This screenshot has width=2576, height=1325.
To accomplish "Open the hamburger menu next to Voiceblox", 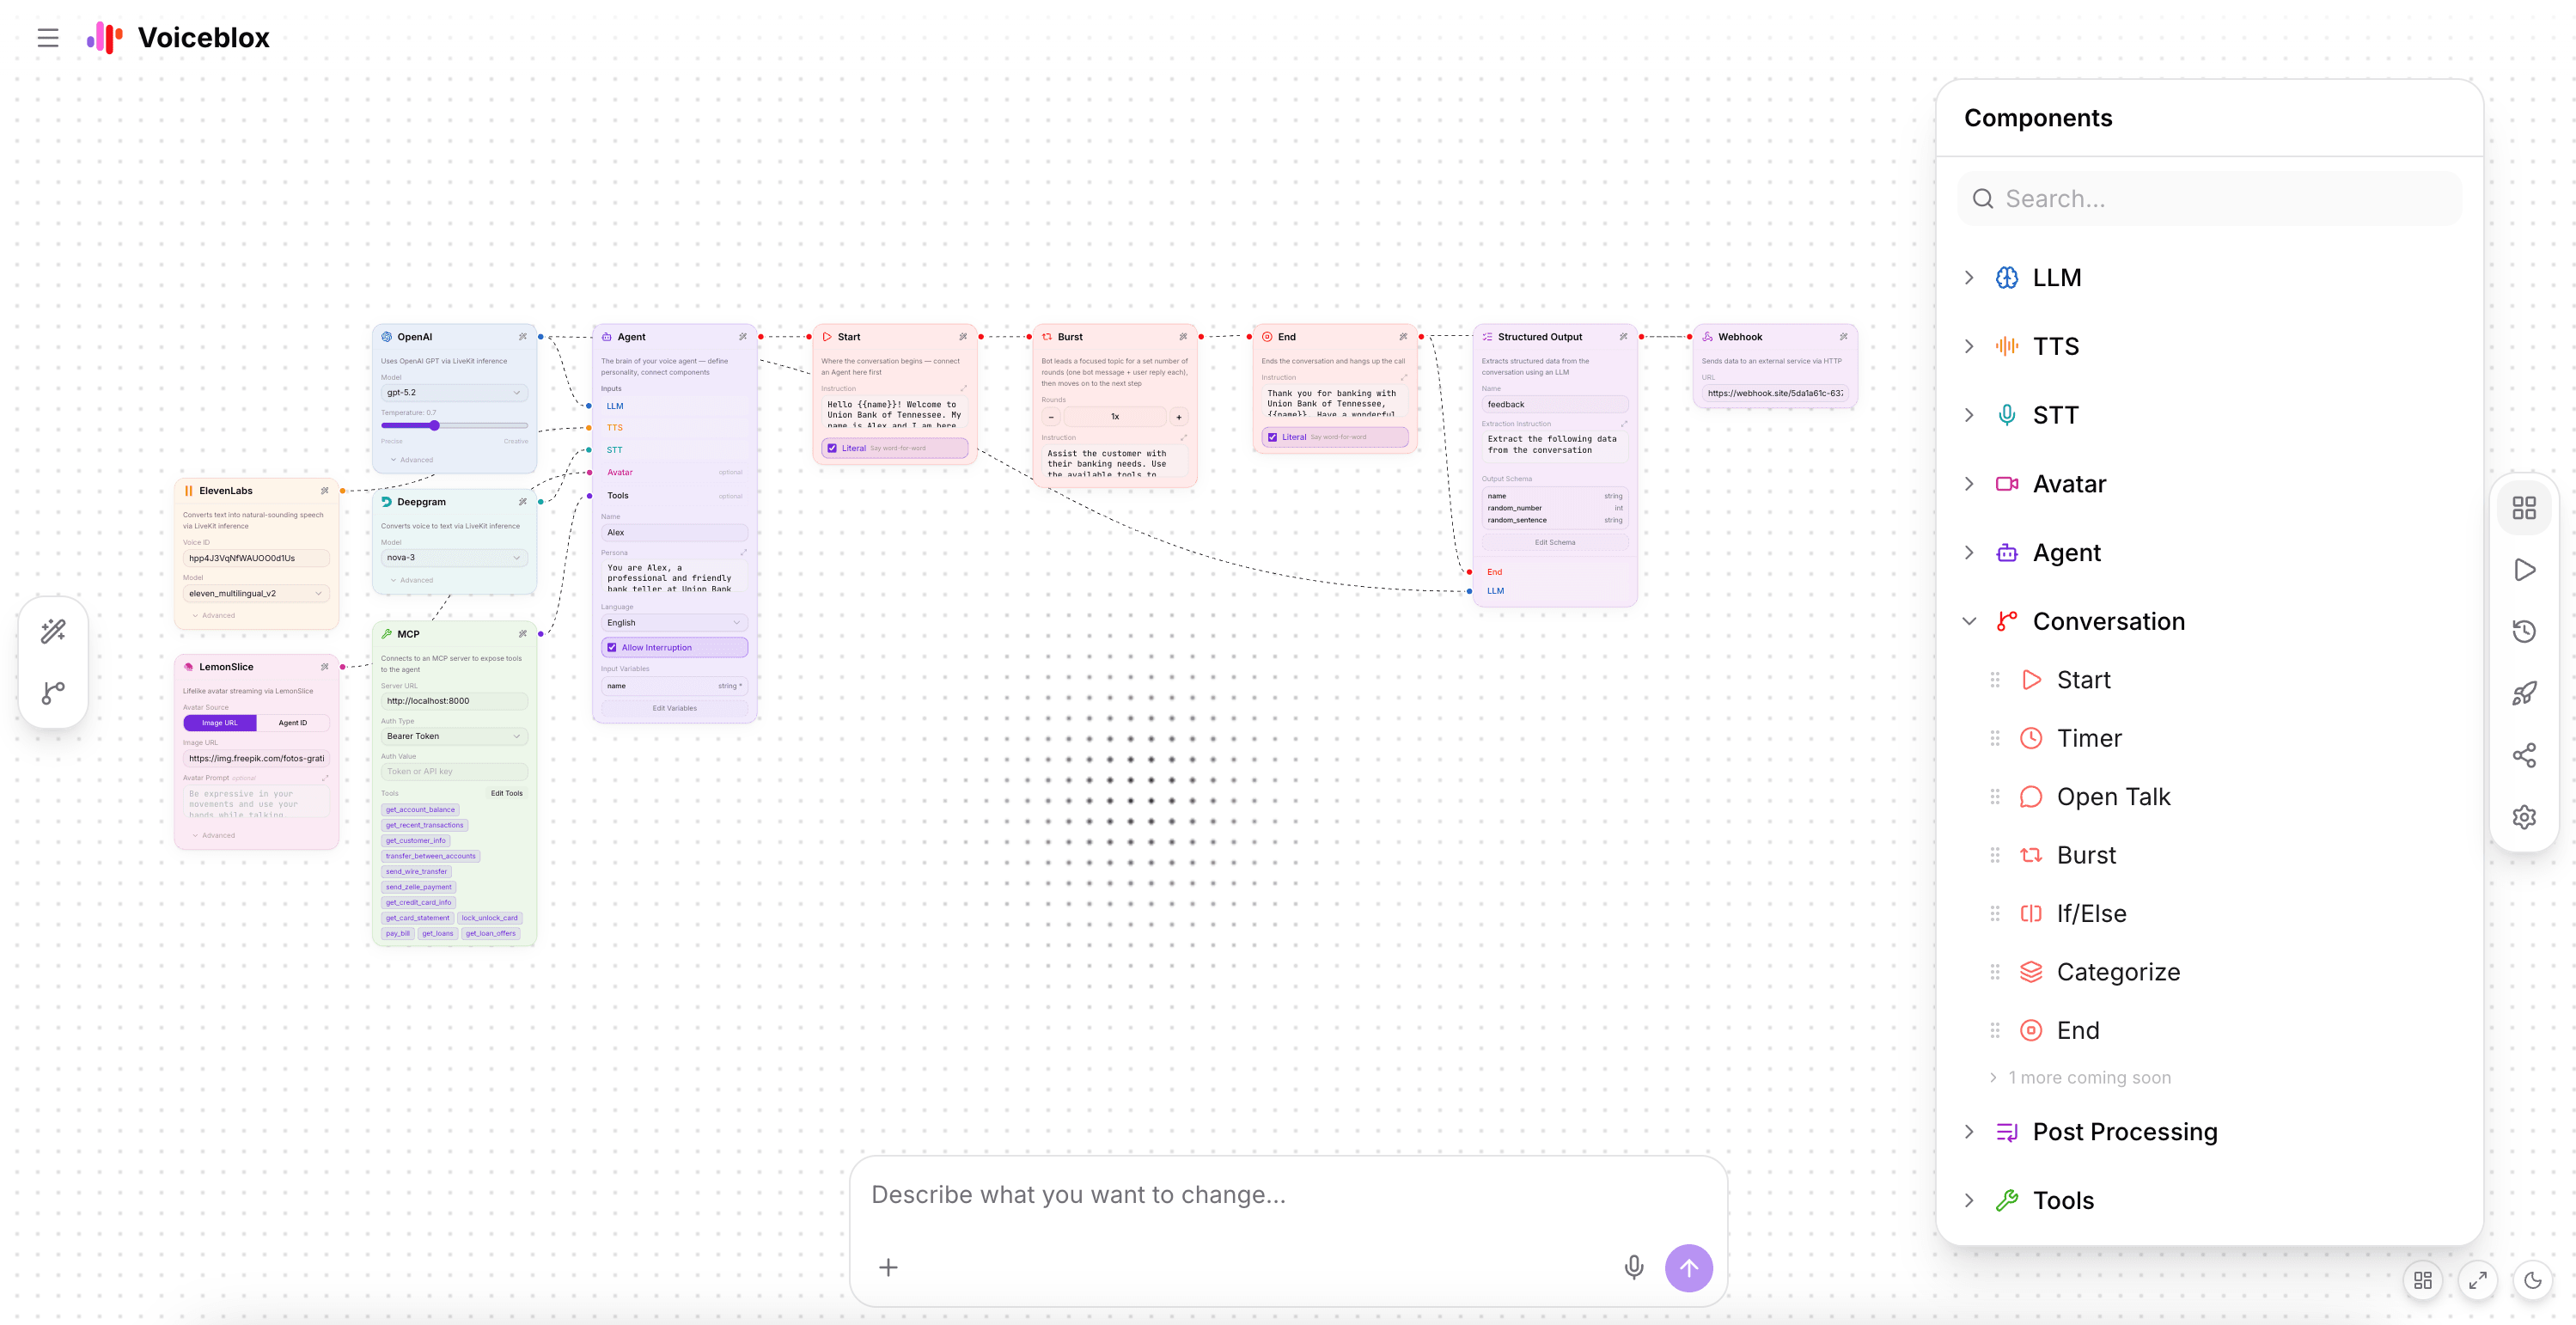I will [x=48, y=38].
